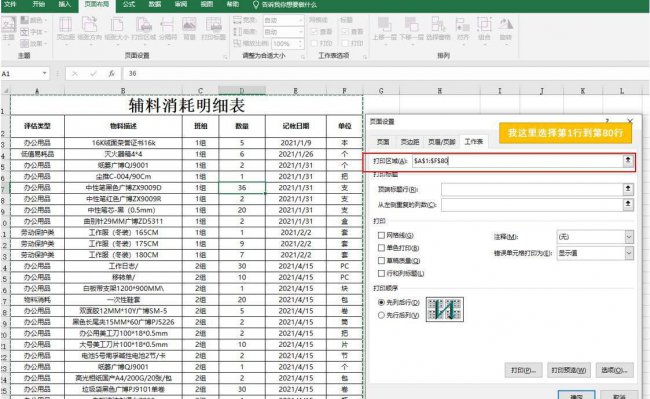
Task: Open the 文件 file tab
Action: click(10, 4)
